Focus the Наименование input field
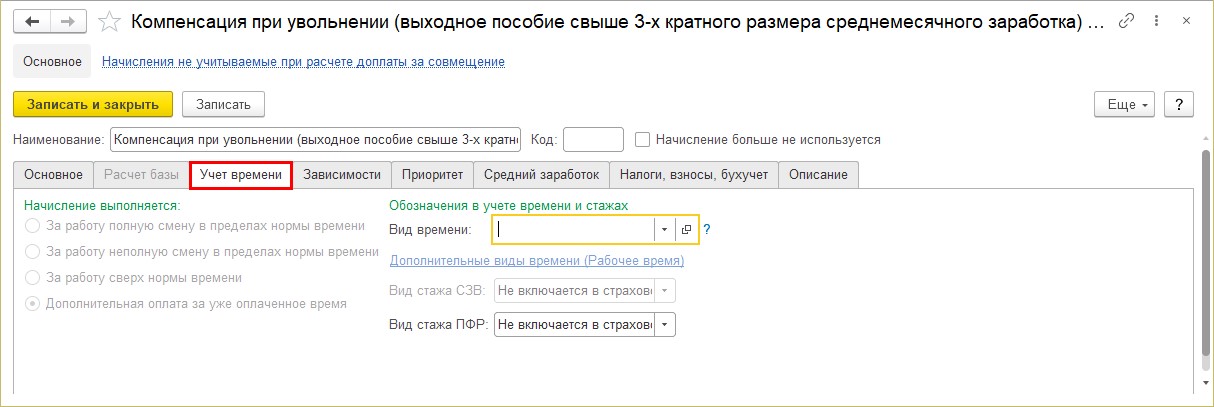Screen dimensions: 1214x407 tap(315, 140)
